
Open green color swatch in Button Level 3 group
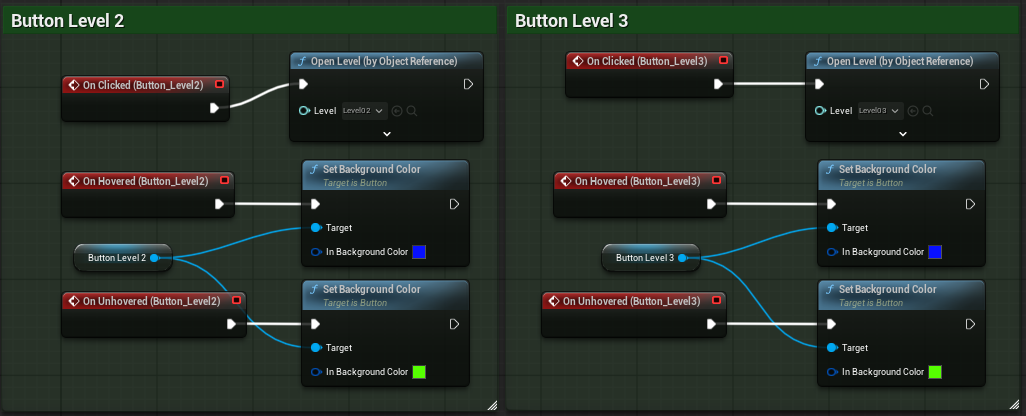click(935, 372)
